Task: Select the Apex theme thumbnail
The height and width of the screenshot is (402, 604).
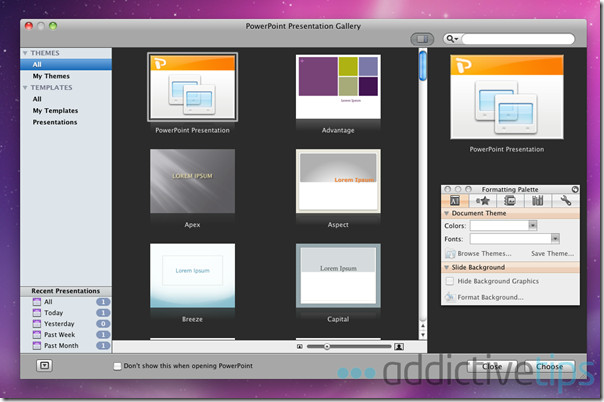Action: click(192, 181)
